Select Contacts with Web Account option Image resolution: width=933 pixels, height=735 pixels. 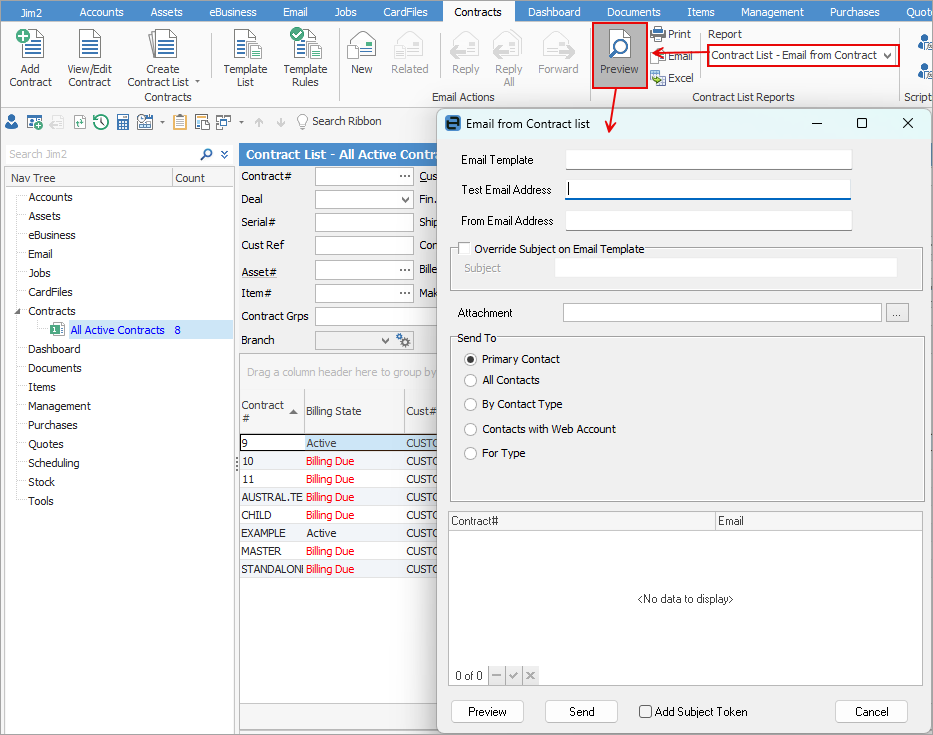coord(471,429)
